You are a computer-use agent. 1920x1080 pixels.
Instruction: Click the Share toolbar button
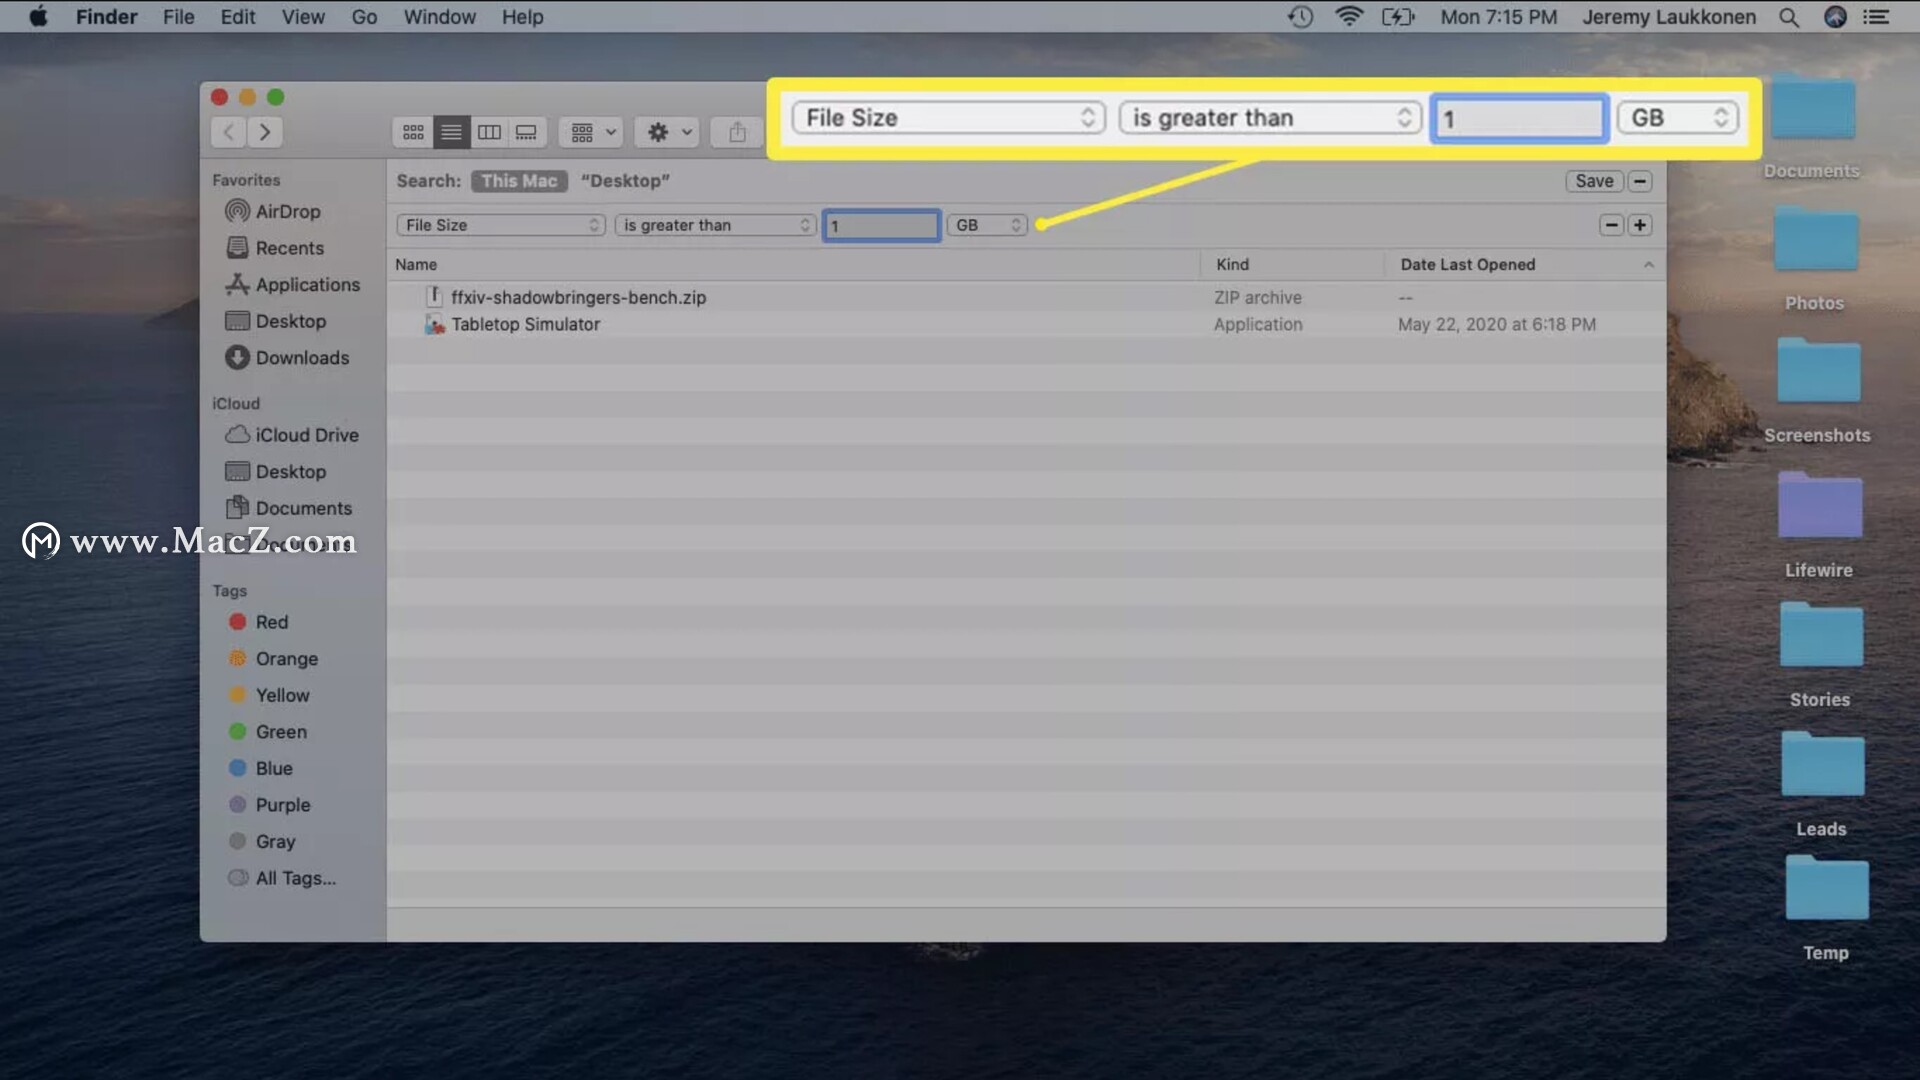737,132
